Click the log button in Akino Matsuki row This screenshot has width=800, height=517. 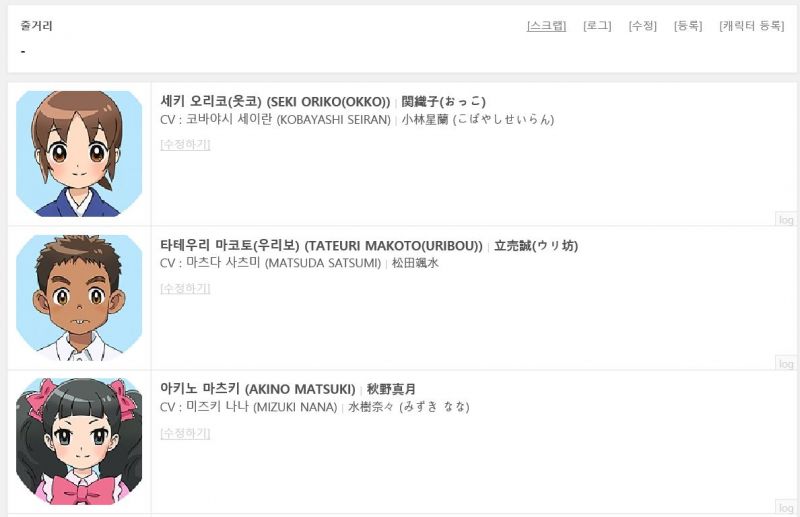click(x=786, y=507)
